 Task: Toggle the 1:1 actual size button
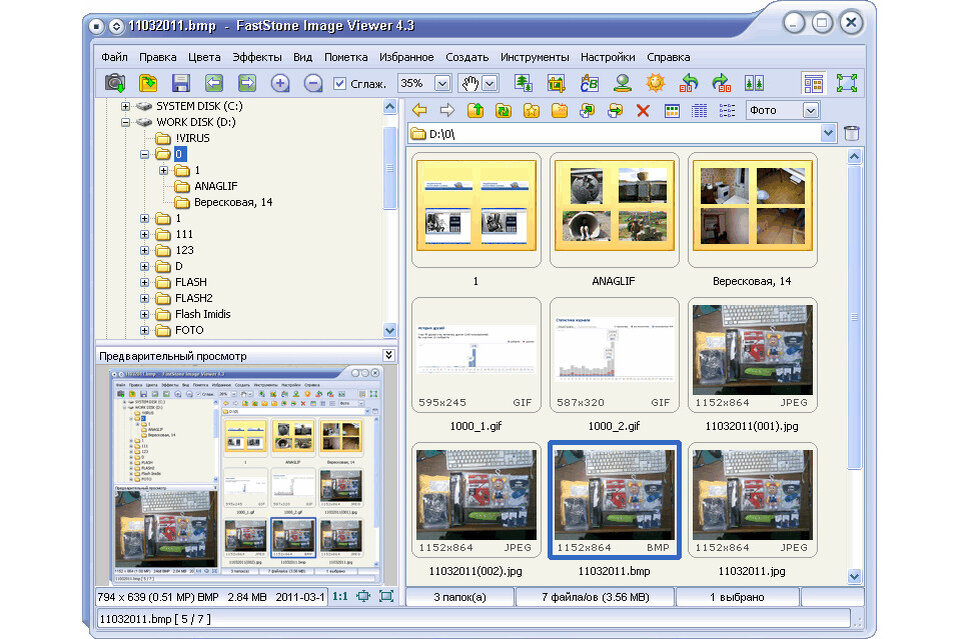pyautogui.click(x=340, y=596)
